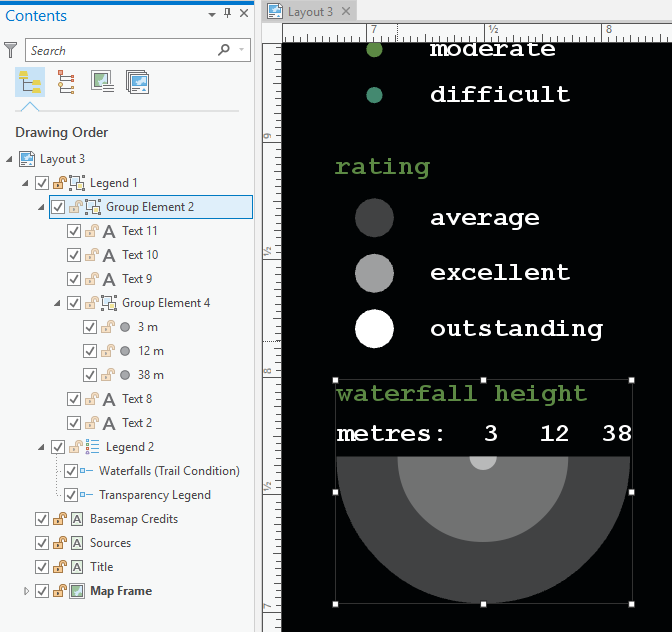Expand the Map Frame node

26,591
